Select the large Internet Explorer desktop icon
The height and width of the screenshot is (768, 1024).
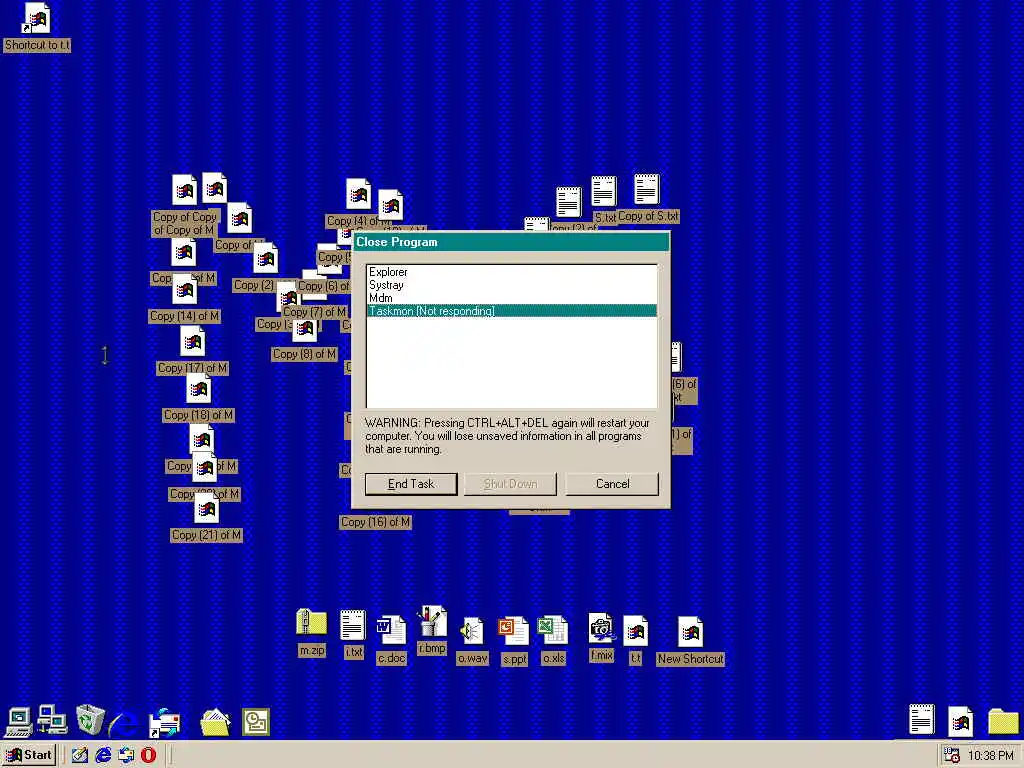coord(123,722)
